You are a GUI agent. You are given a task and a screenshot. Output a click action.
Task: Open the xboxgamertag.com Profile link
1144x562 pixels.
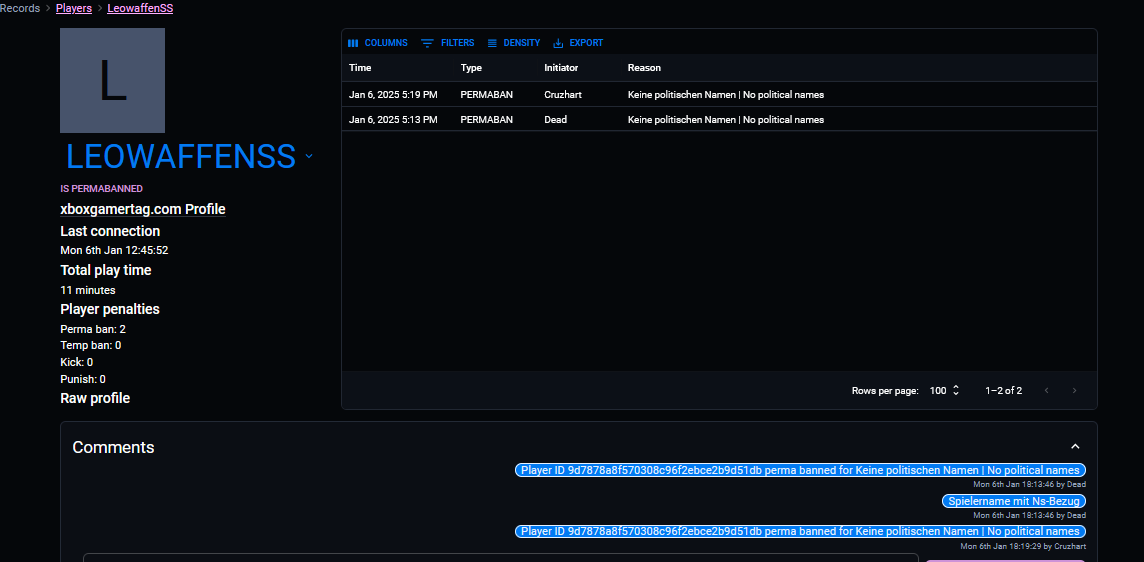click(x=142, y=209)
